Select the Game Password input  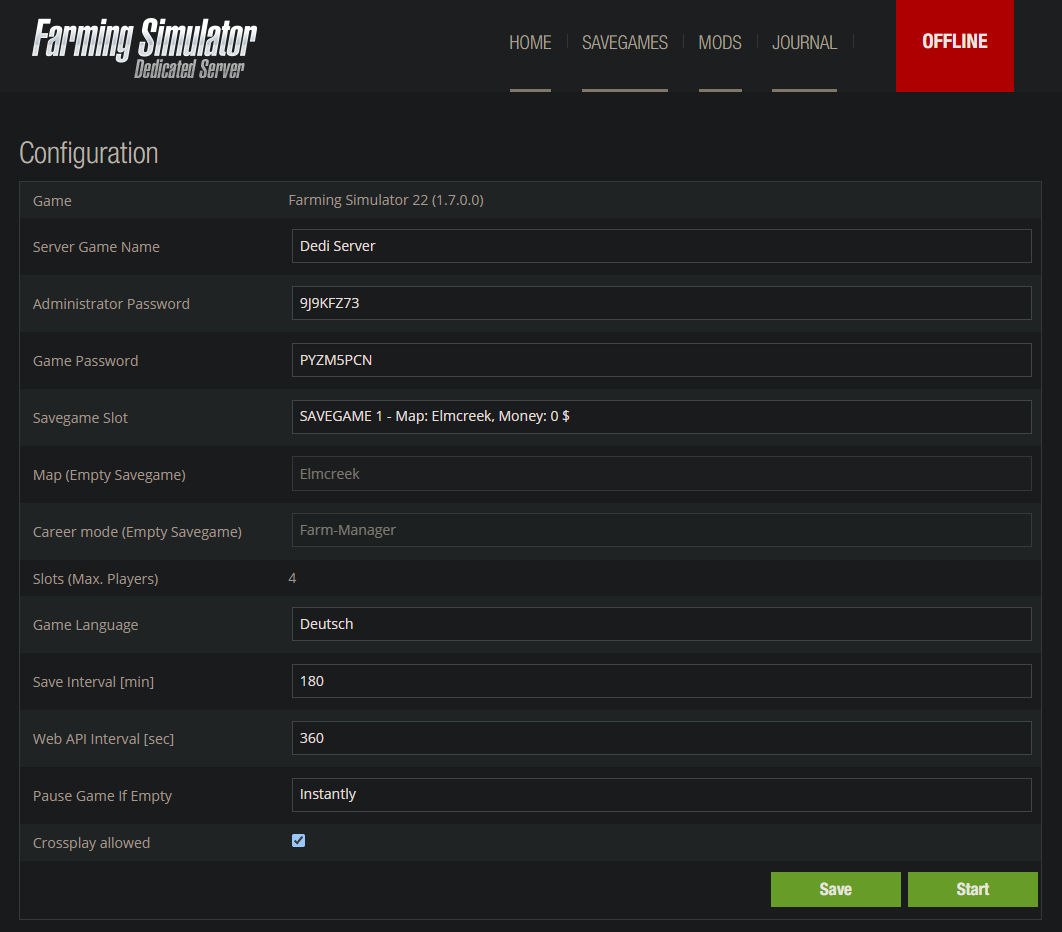point(661,360)
